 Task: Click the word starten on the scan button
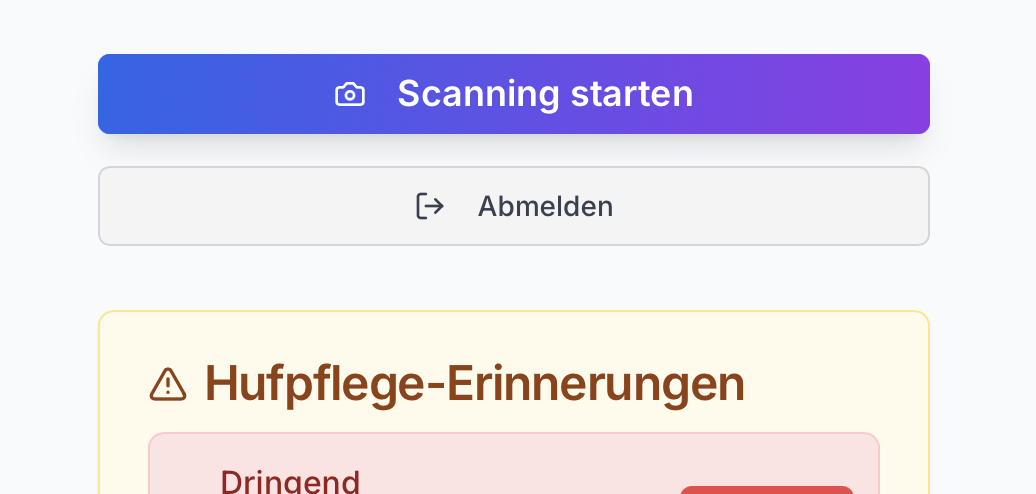632,94
